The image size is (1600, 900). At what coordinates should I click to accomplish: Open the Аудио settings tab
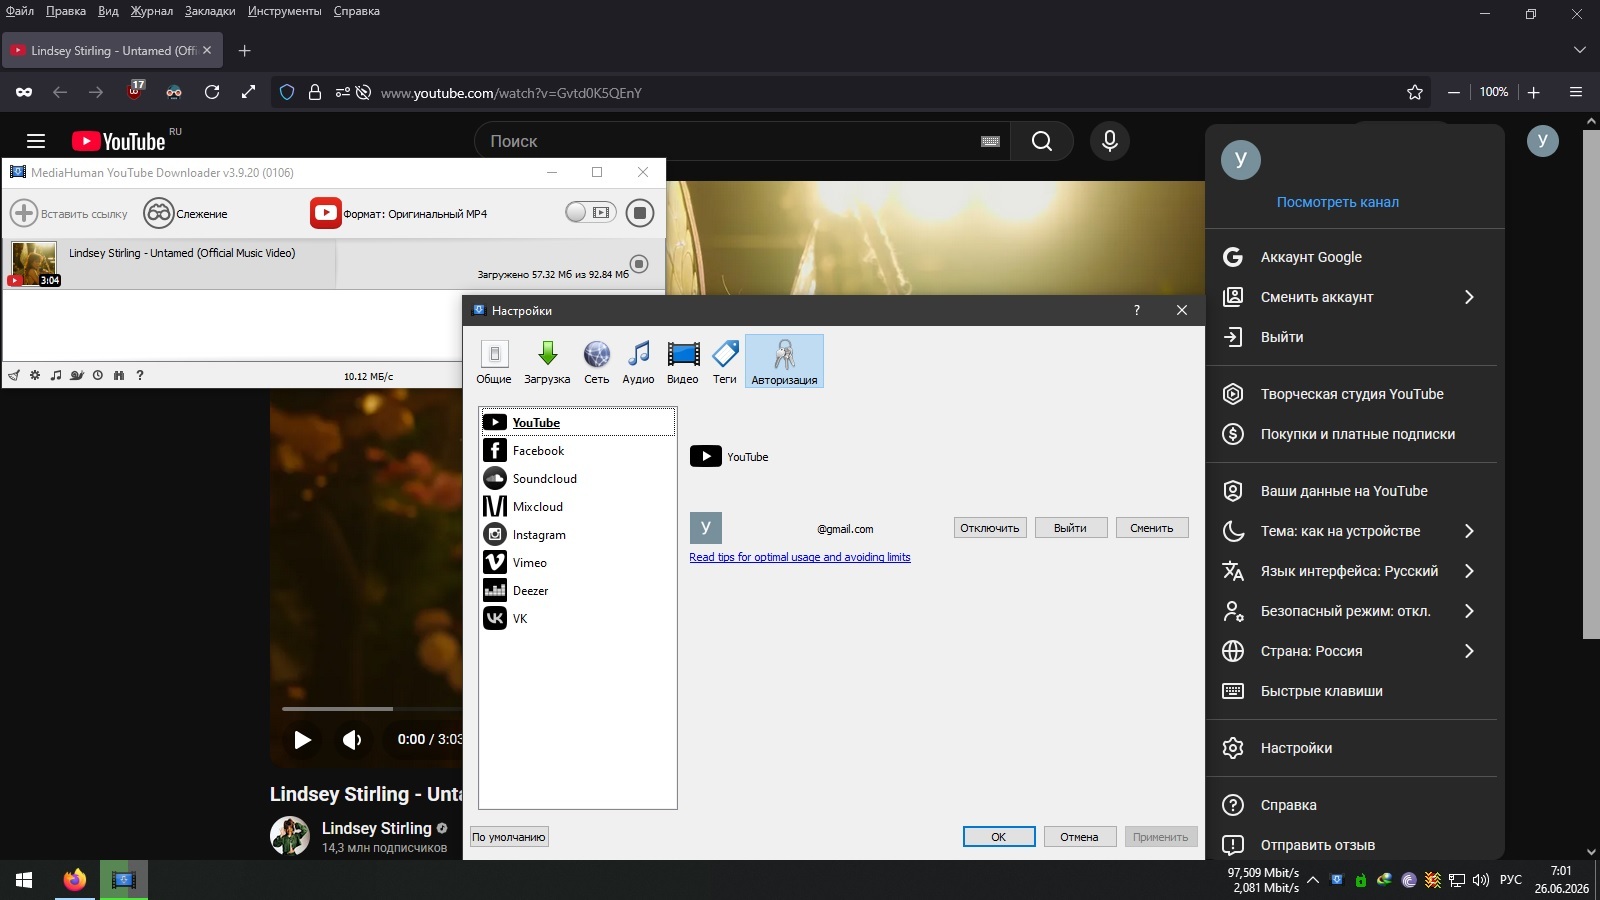(x=638, y=361)
